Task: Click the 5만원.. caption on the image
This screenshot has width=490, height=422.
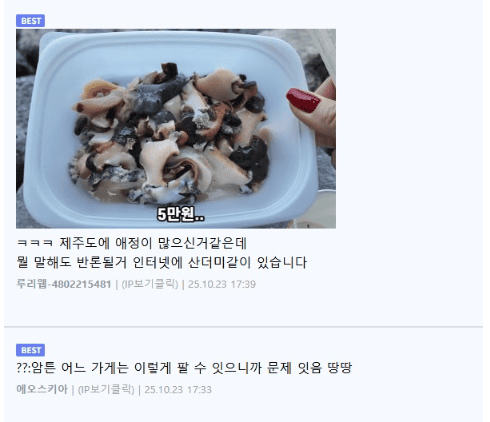Action: tap(180, 214)
